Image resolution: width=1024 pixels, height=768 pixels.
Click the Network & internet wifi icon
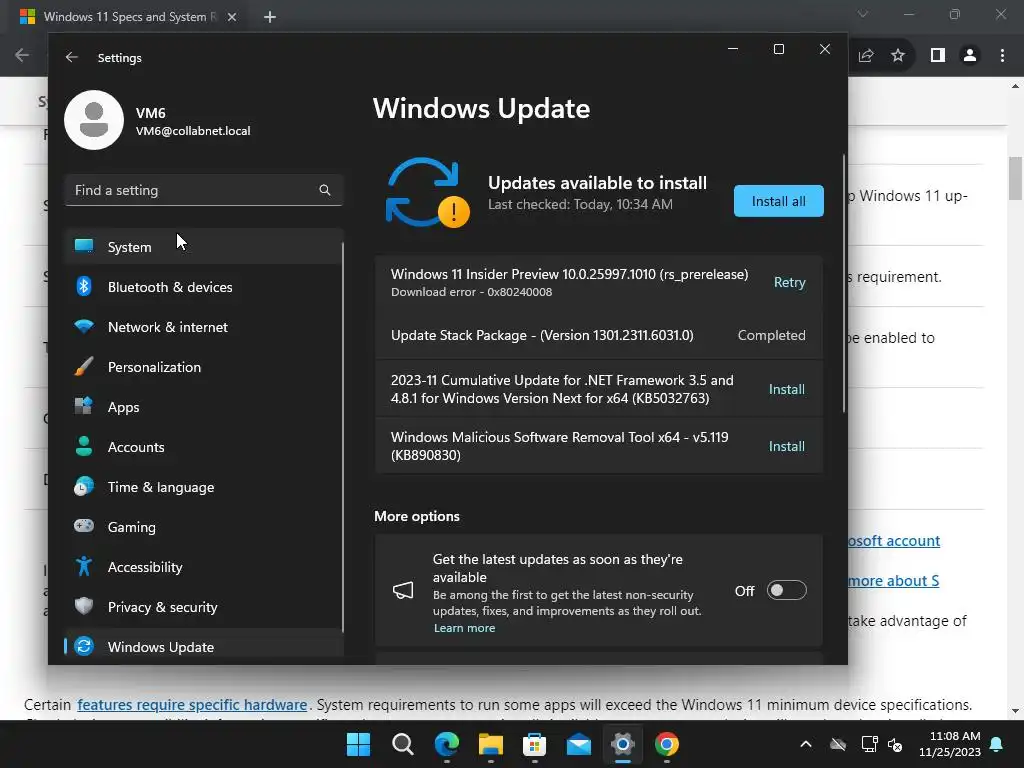click(84, 326)
